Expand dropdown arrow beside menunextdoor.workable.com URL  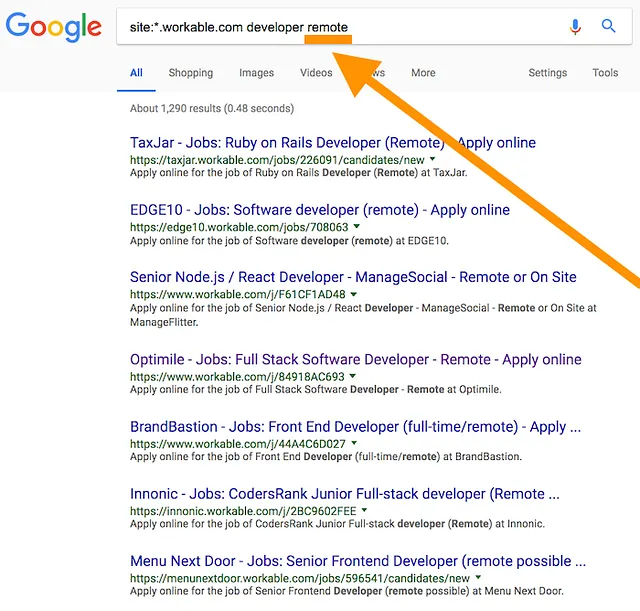[x=478, y=578]
